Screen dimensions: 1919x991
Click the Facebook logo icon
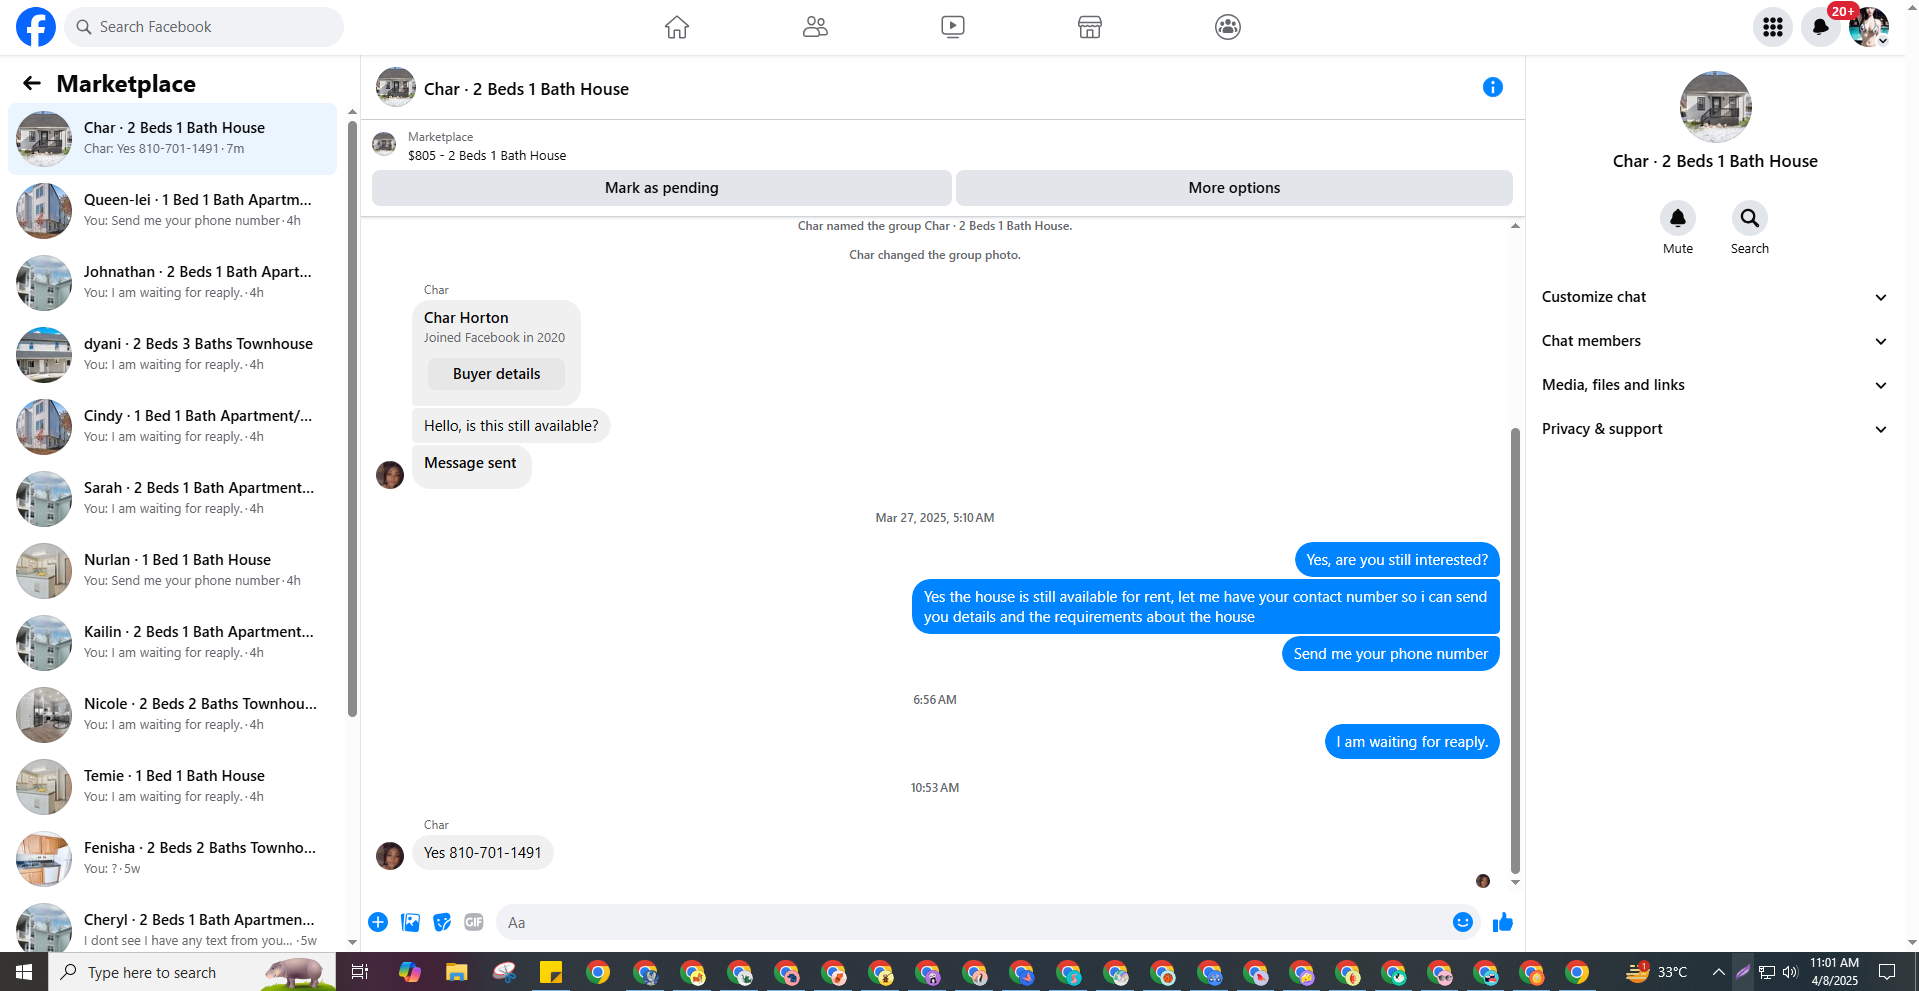[36, 27]
